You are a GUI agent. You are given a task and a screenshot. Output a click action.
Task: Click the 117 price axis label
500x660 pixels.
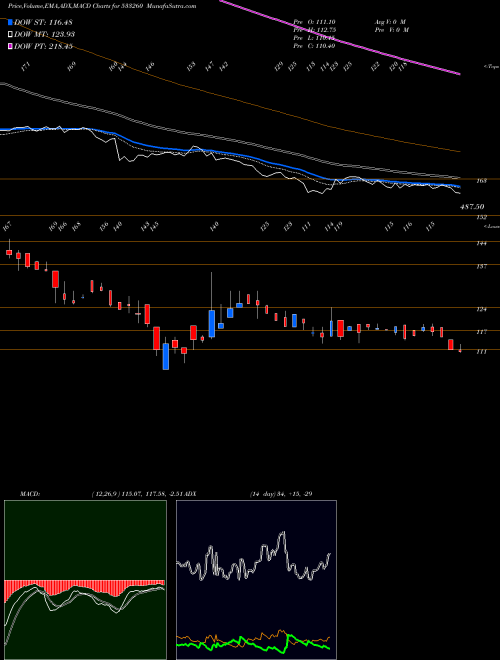click(x=482, y=332)
